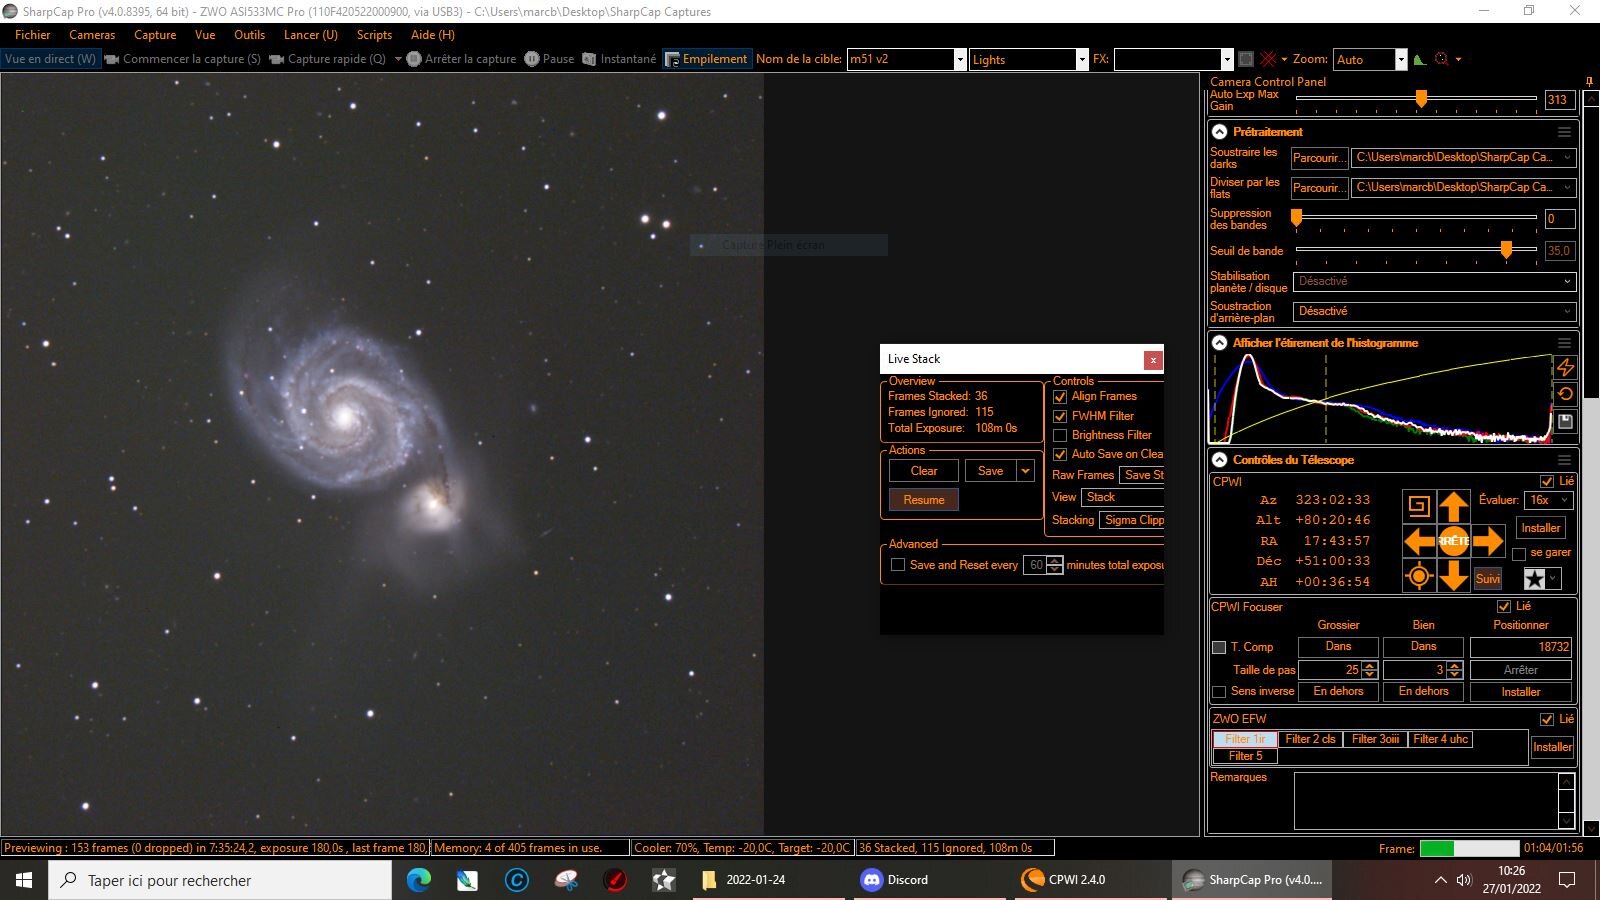Toggle the Empilement live stack icon
1600x900 pixels.
click(673, 59)
